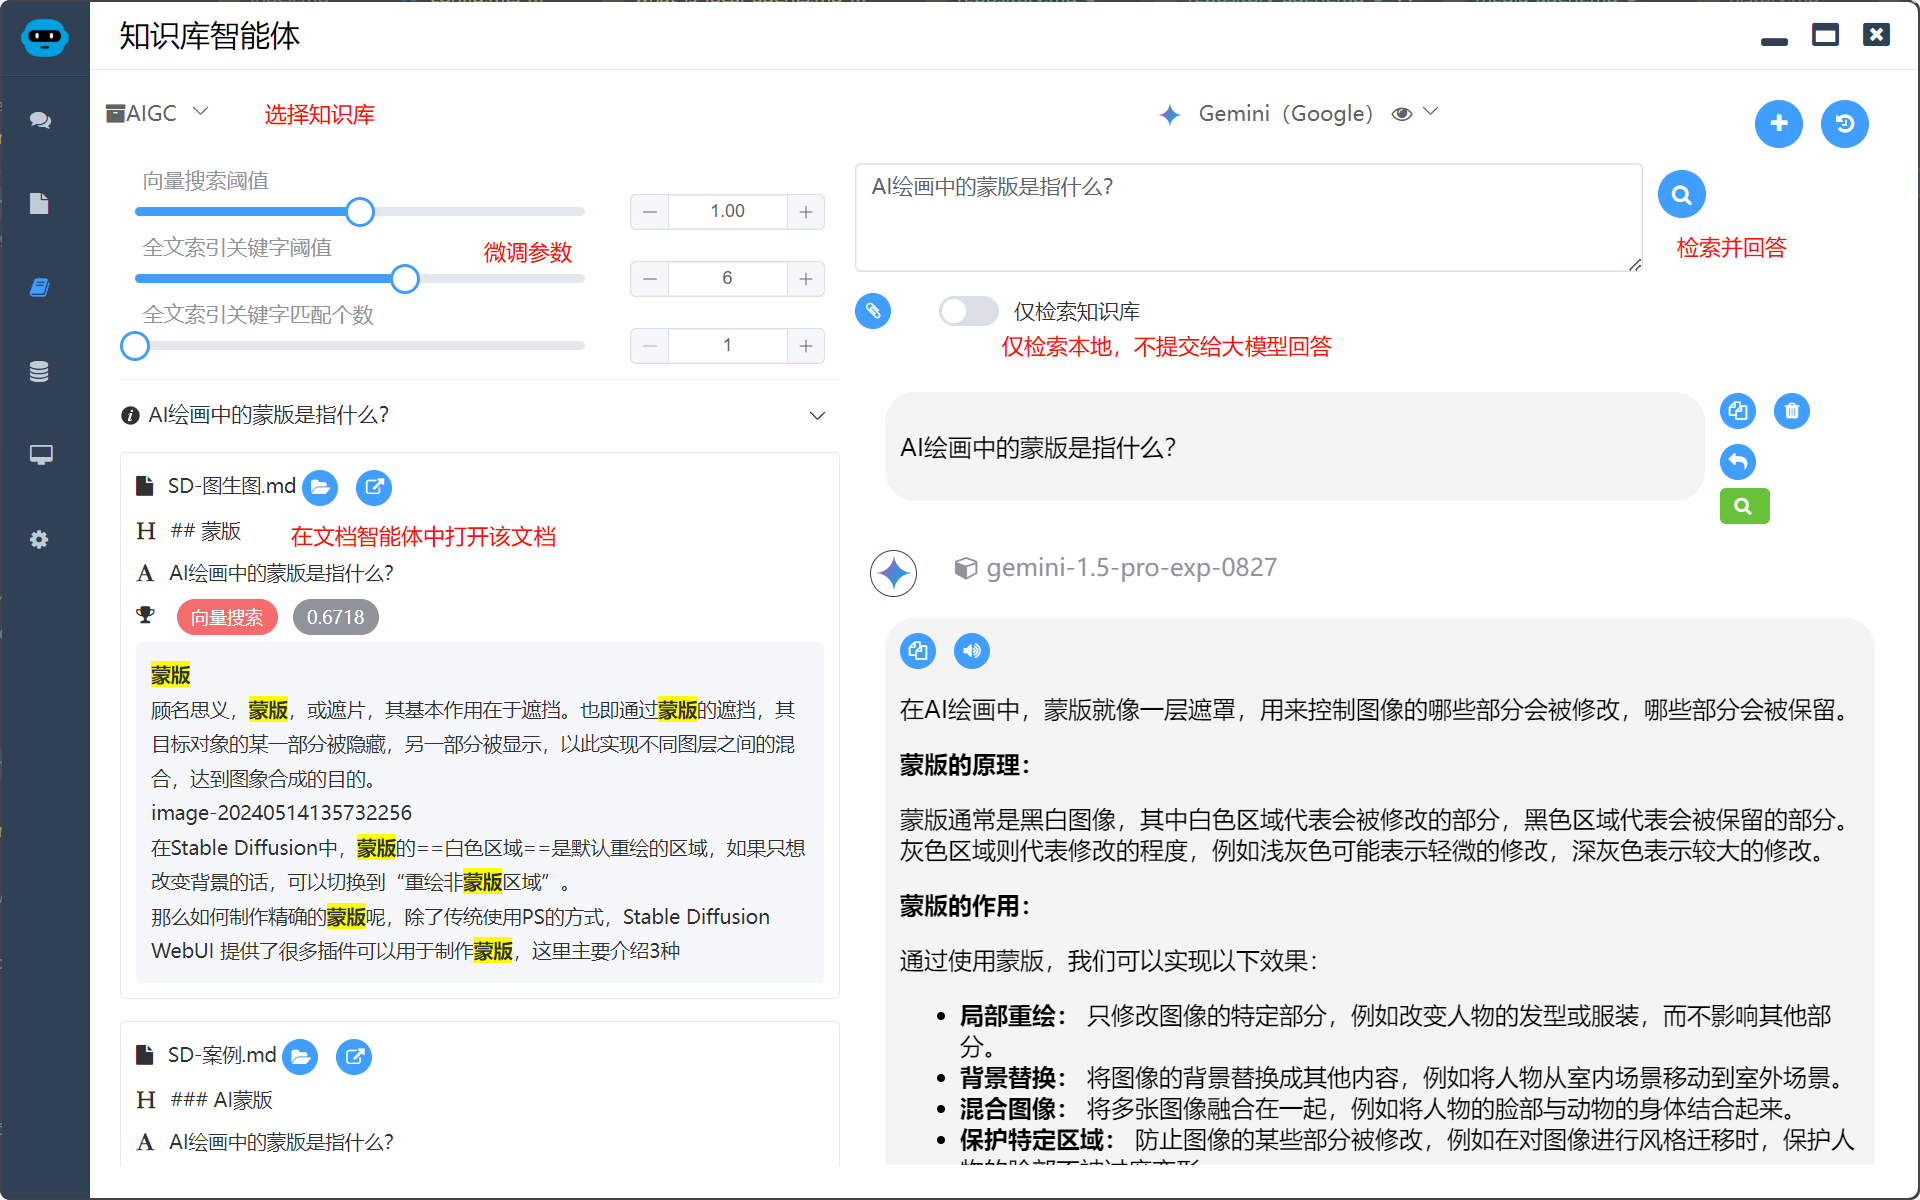Click the 全文索引关键字匹配个数 slider handle
Image resolution: width=1920 pixels, height=1200 pixels.
coord(135,346)
